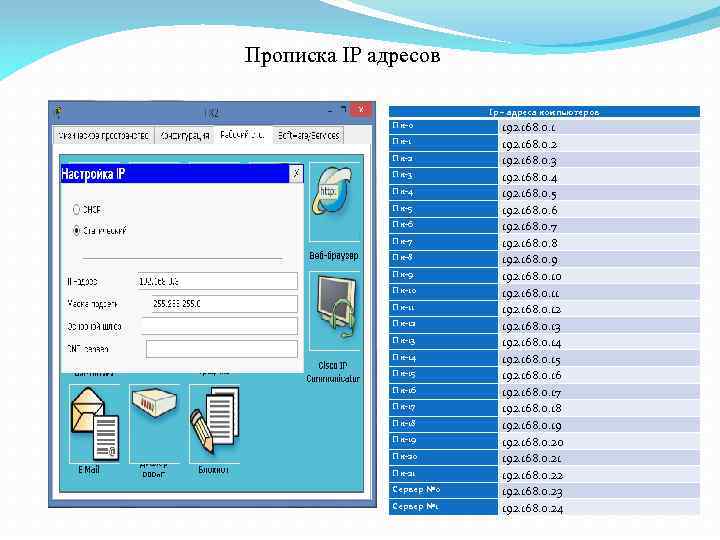Select the Статический radio option

point(77,231)
